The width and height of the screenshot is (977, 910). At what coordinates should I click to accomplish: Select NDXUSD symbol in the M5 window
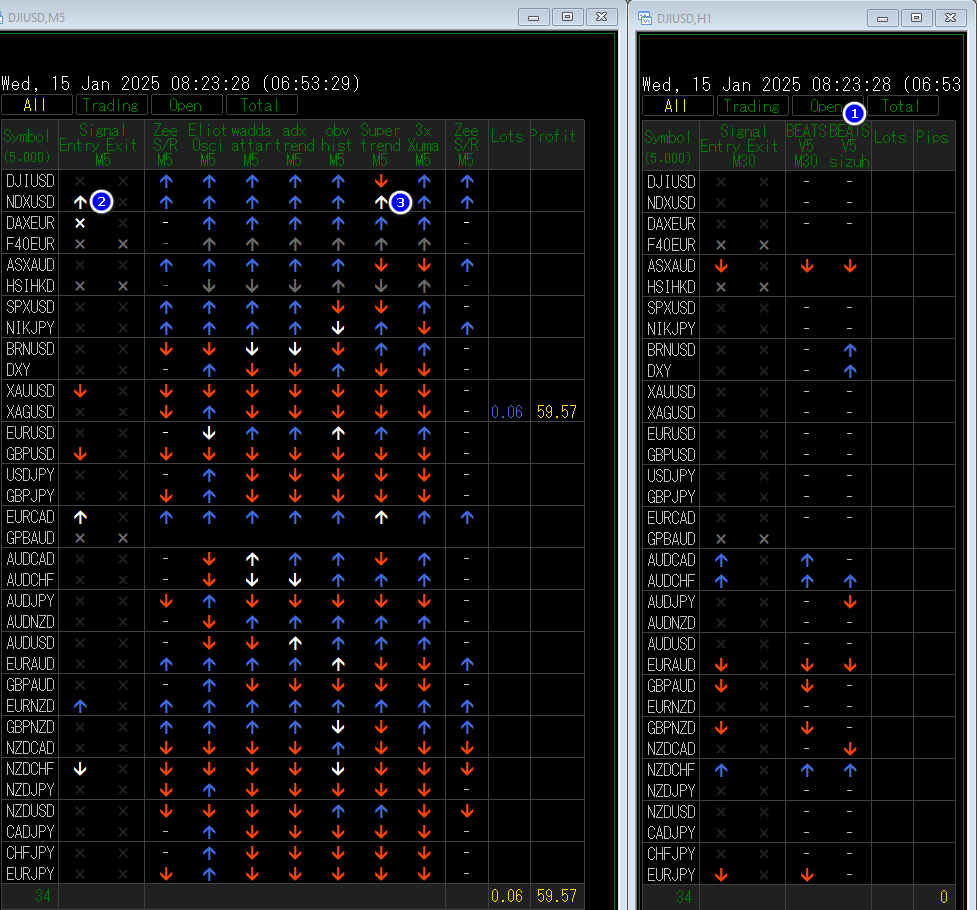click(30, 202)
